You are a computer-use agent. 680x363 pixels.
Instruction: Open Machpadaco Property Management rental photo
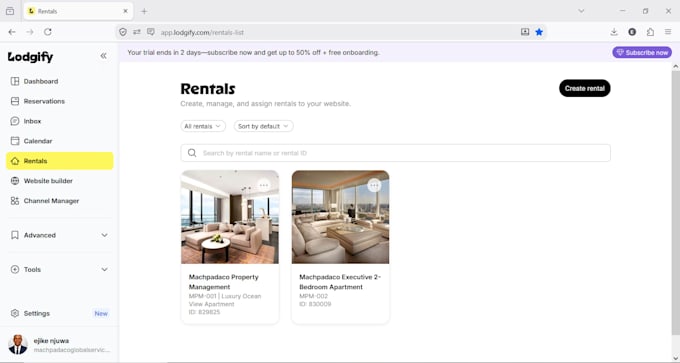click(x=230, y=217)
